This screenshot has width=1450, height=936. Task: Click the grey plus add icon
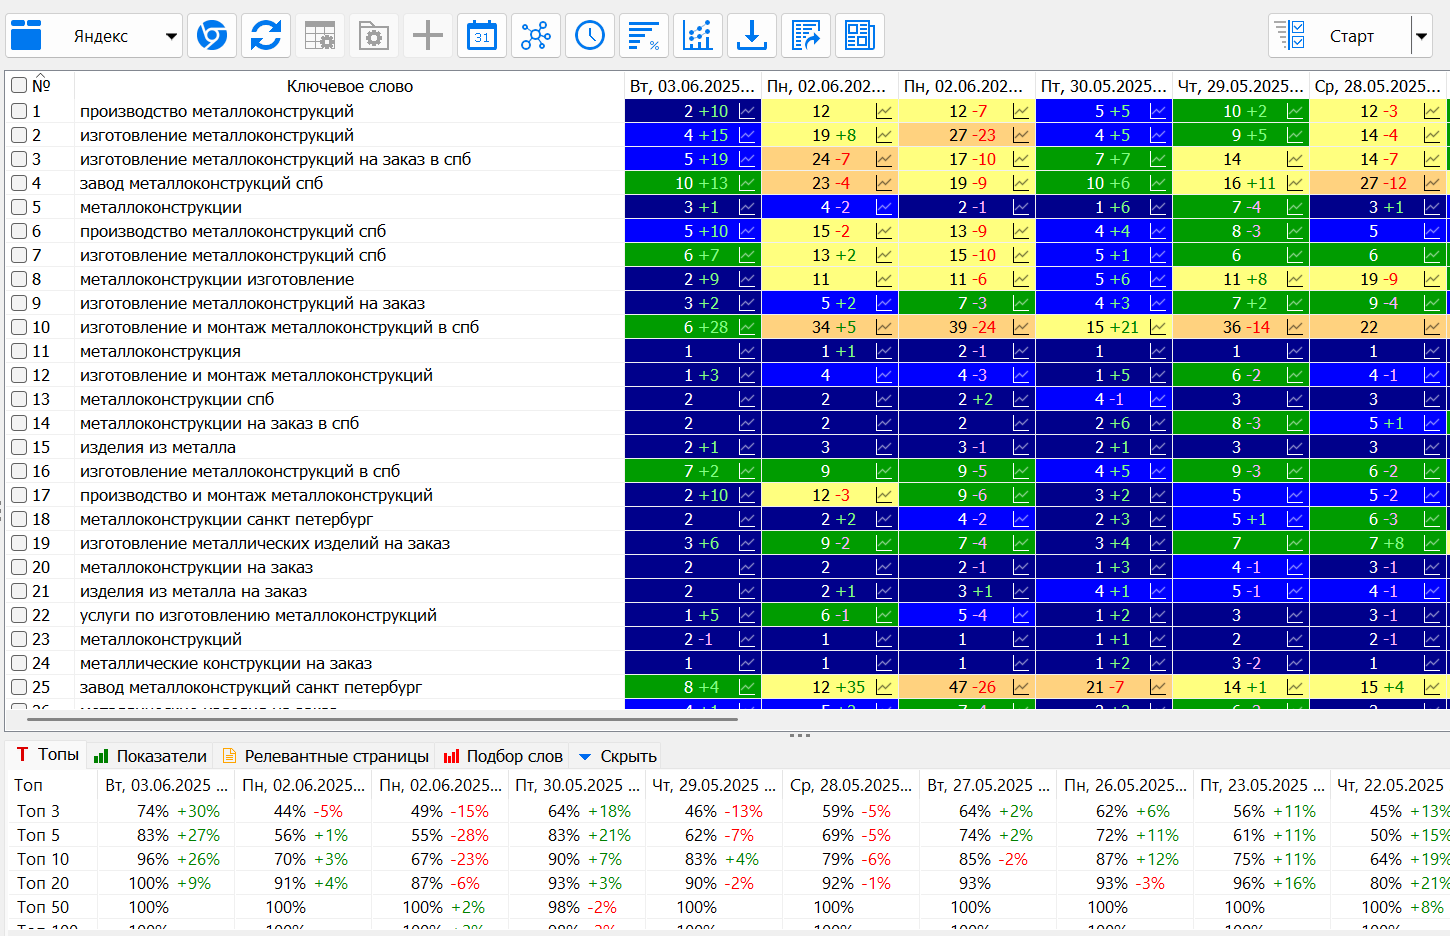pyautogui.click(x=428, y=36)
